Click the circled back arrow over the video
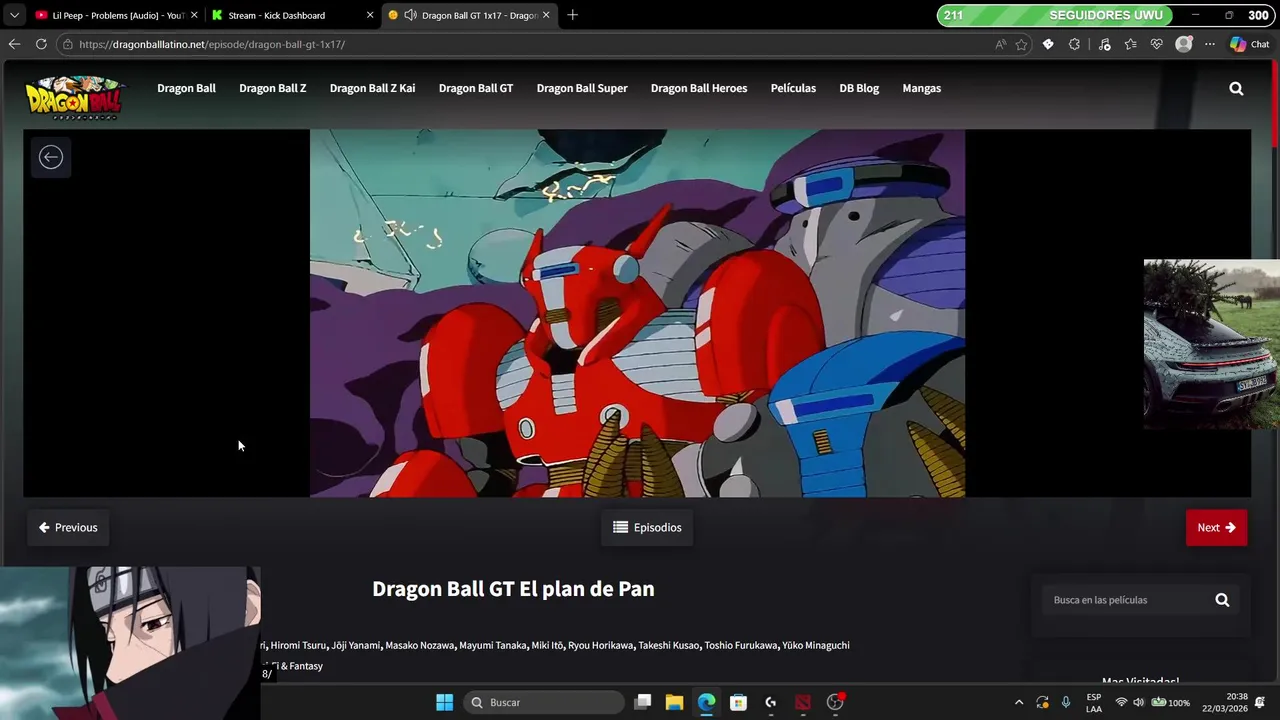1280x720 pixels. 51,157
